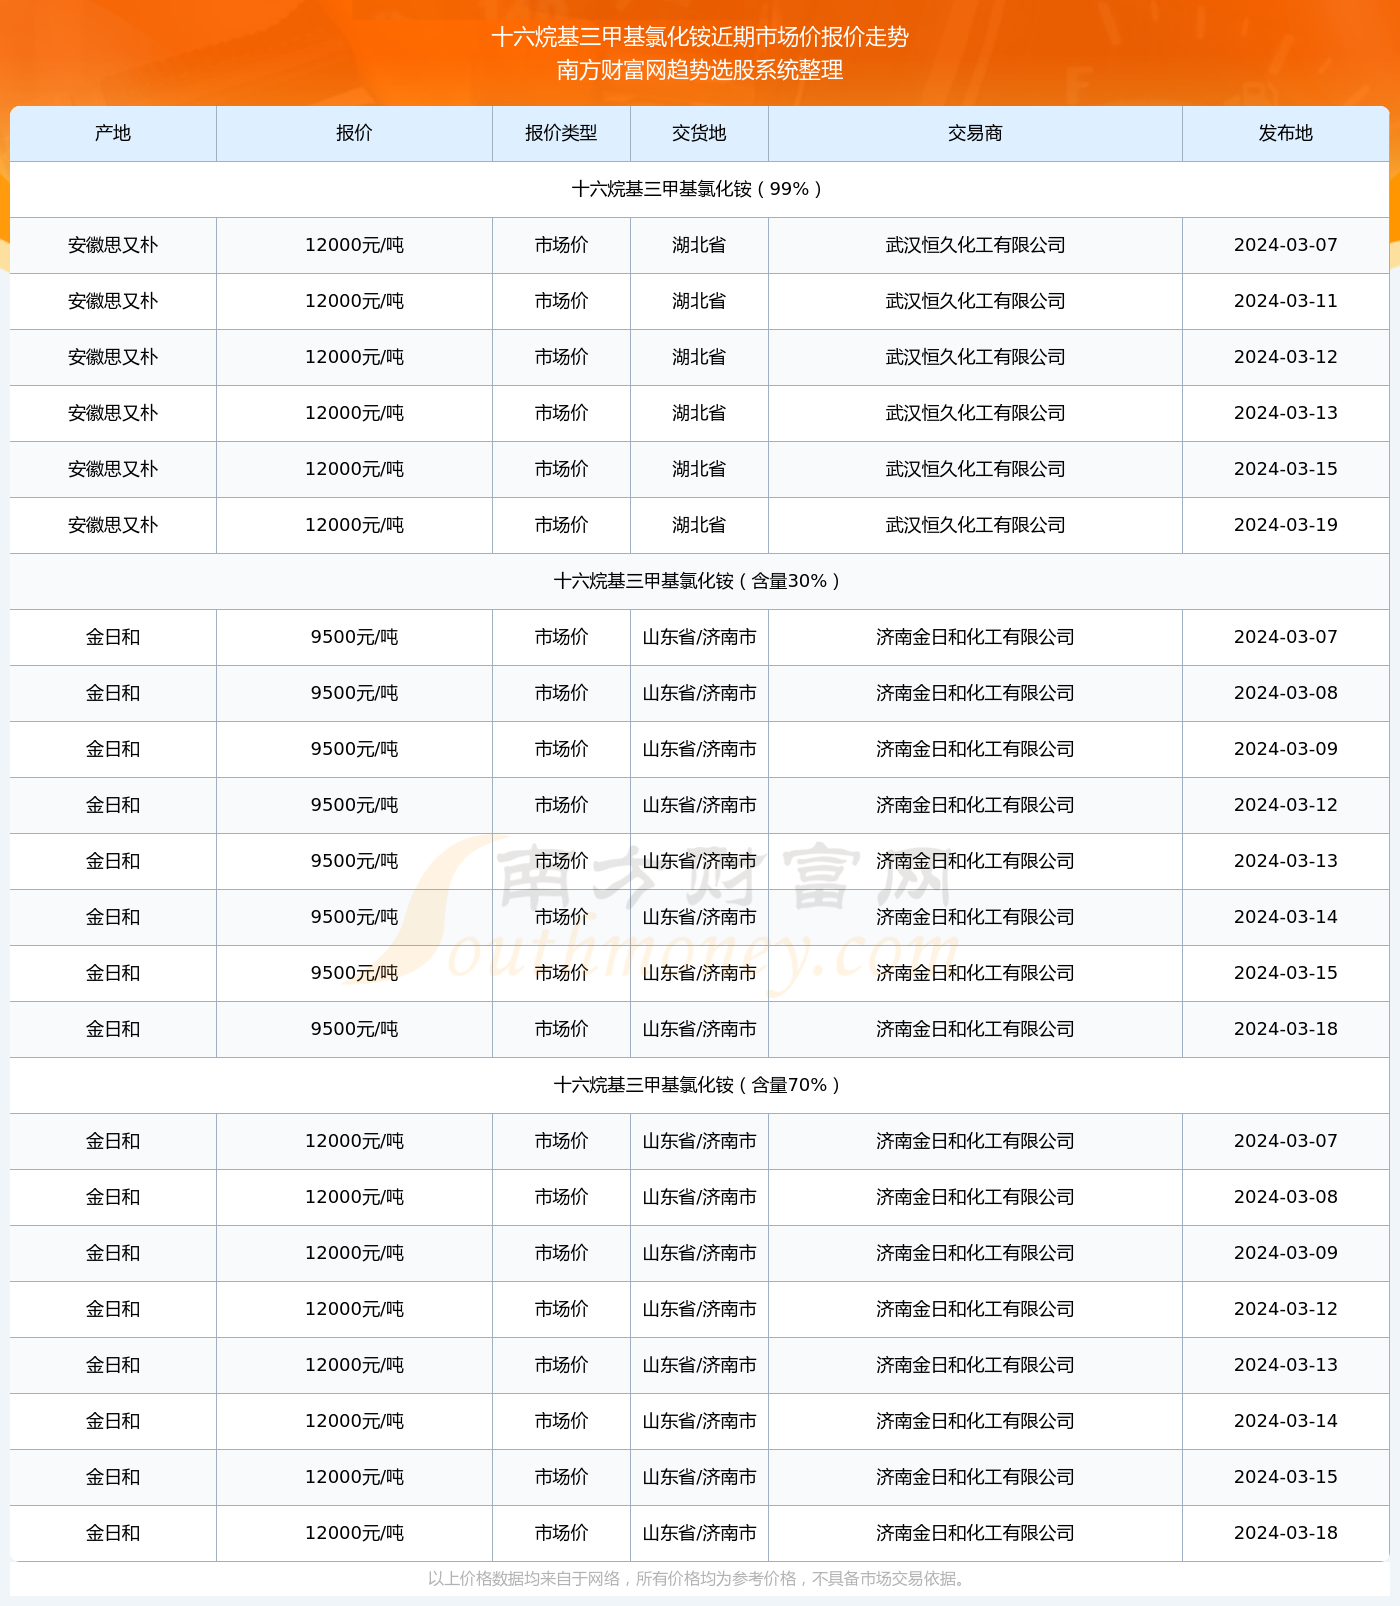Select the section heading 十六烷基三甲基氯化铵（含量30%）
The width and height of the screenshot is (1400, 1606).
coord(700,581)
